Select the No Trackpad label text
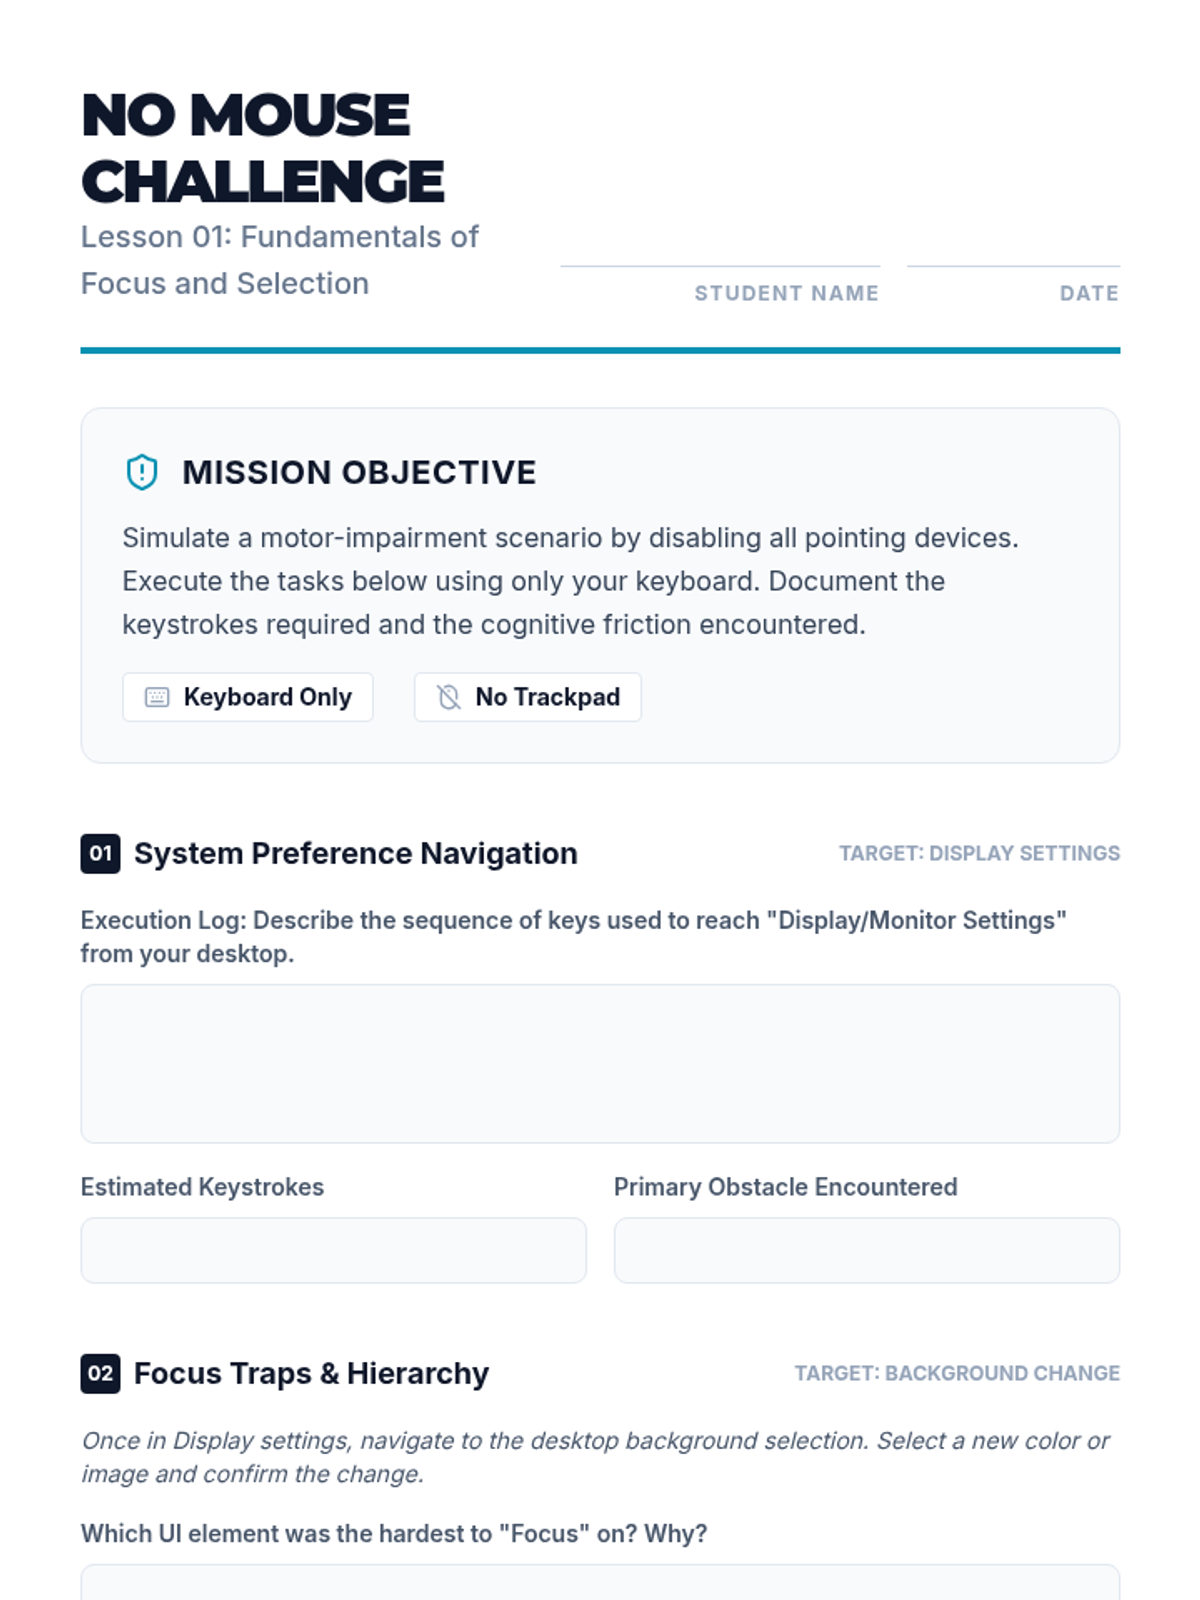The image size is (1200, 1600). point(547,697)
